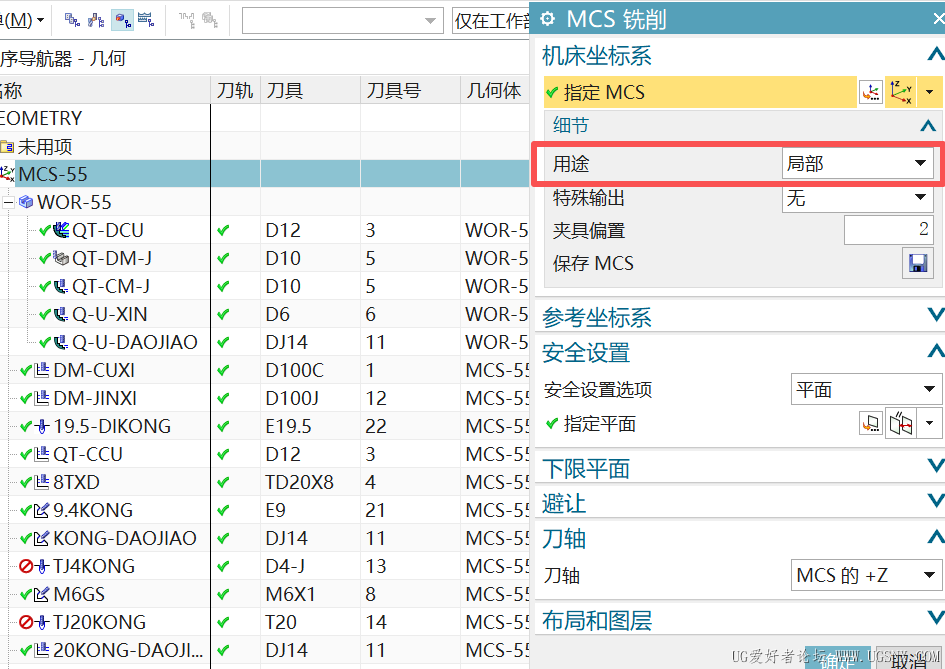Select the program order view toolbar icon

click(x=72, y=20)
